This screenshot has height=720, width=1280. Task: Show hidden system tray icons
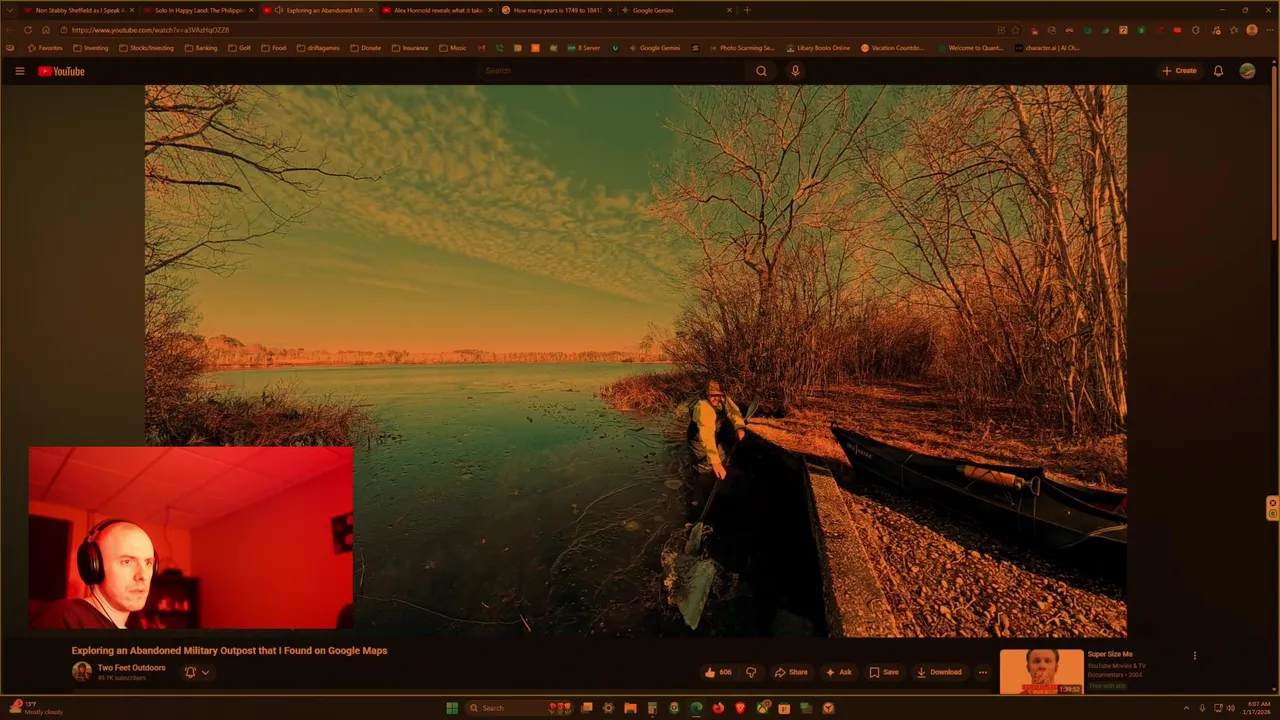tap(1187, 708)
